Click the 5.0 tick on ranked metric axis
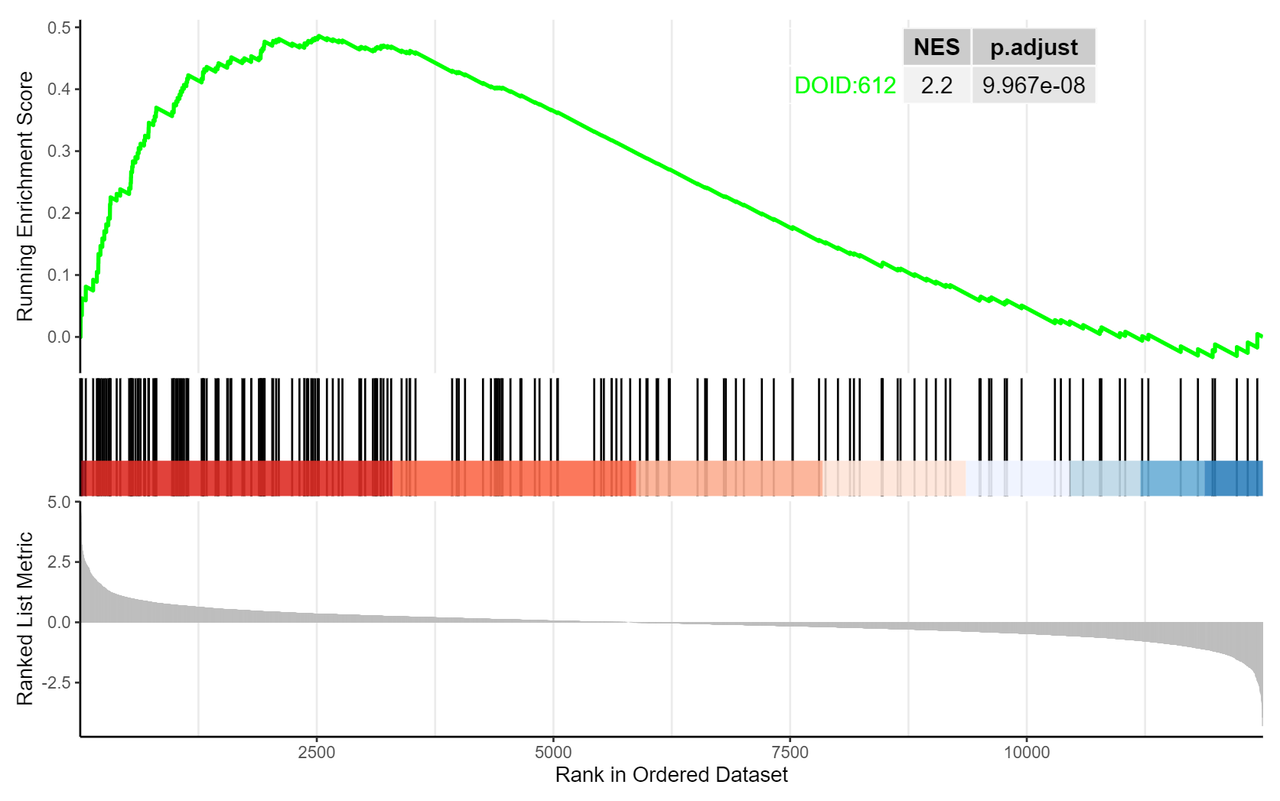 click(58, 502)
